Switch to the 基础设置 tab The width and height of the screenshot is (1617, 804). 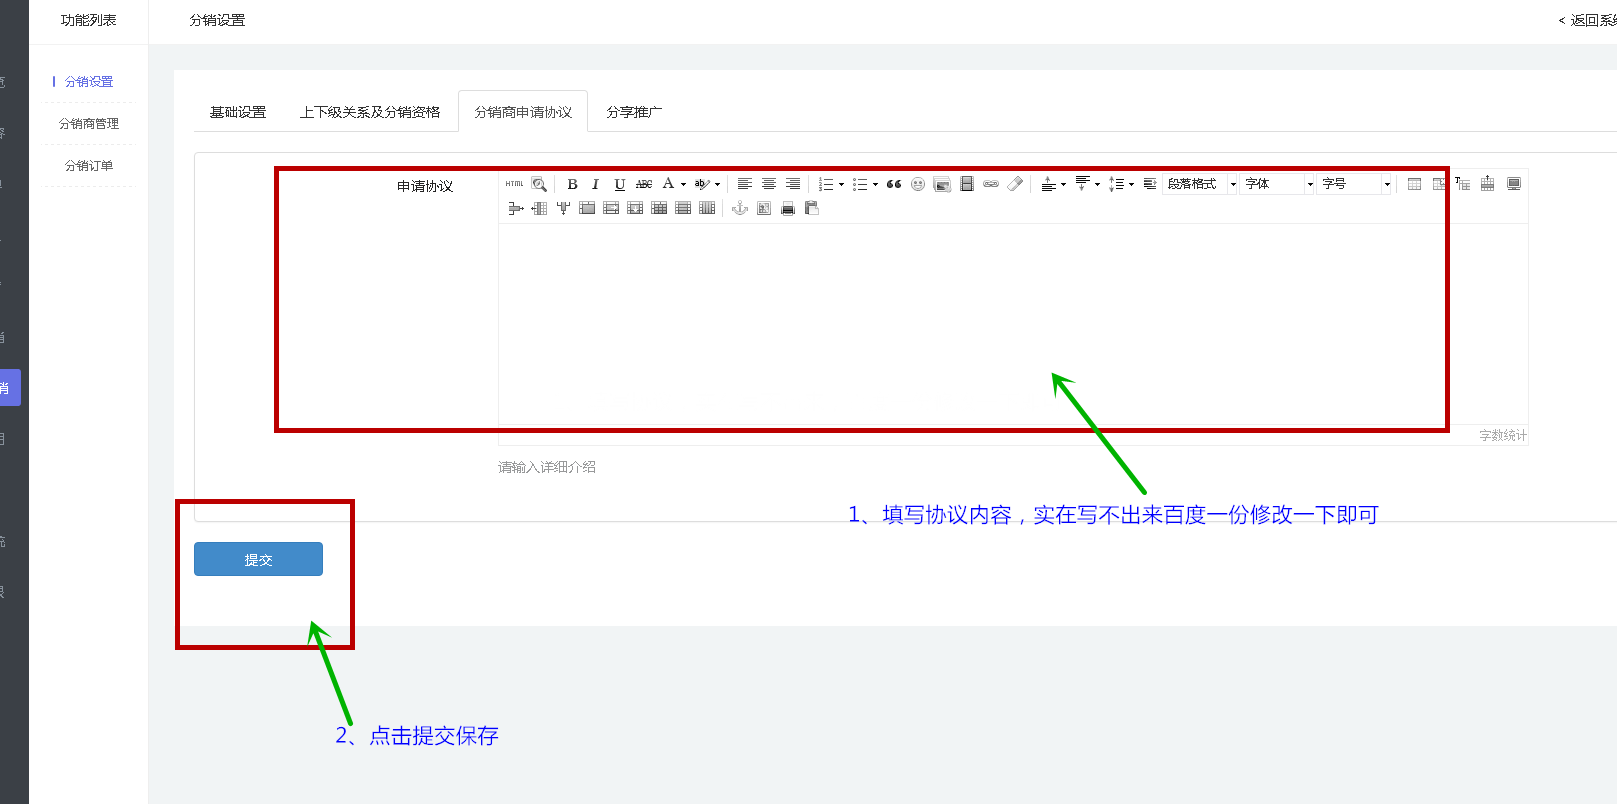[238, 112]
